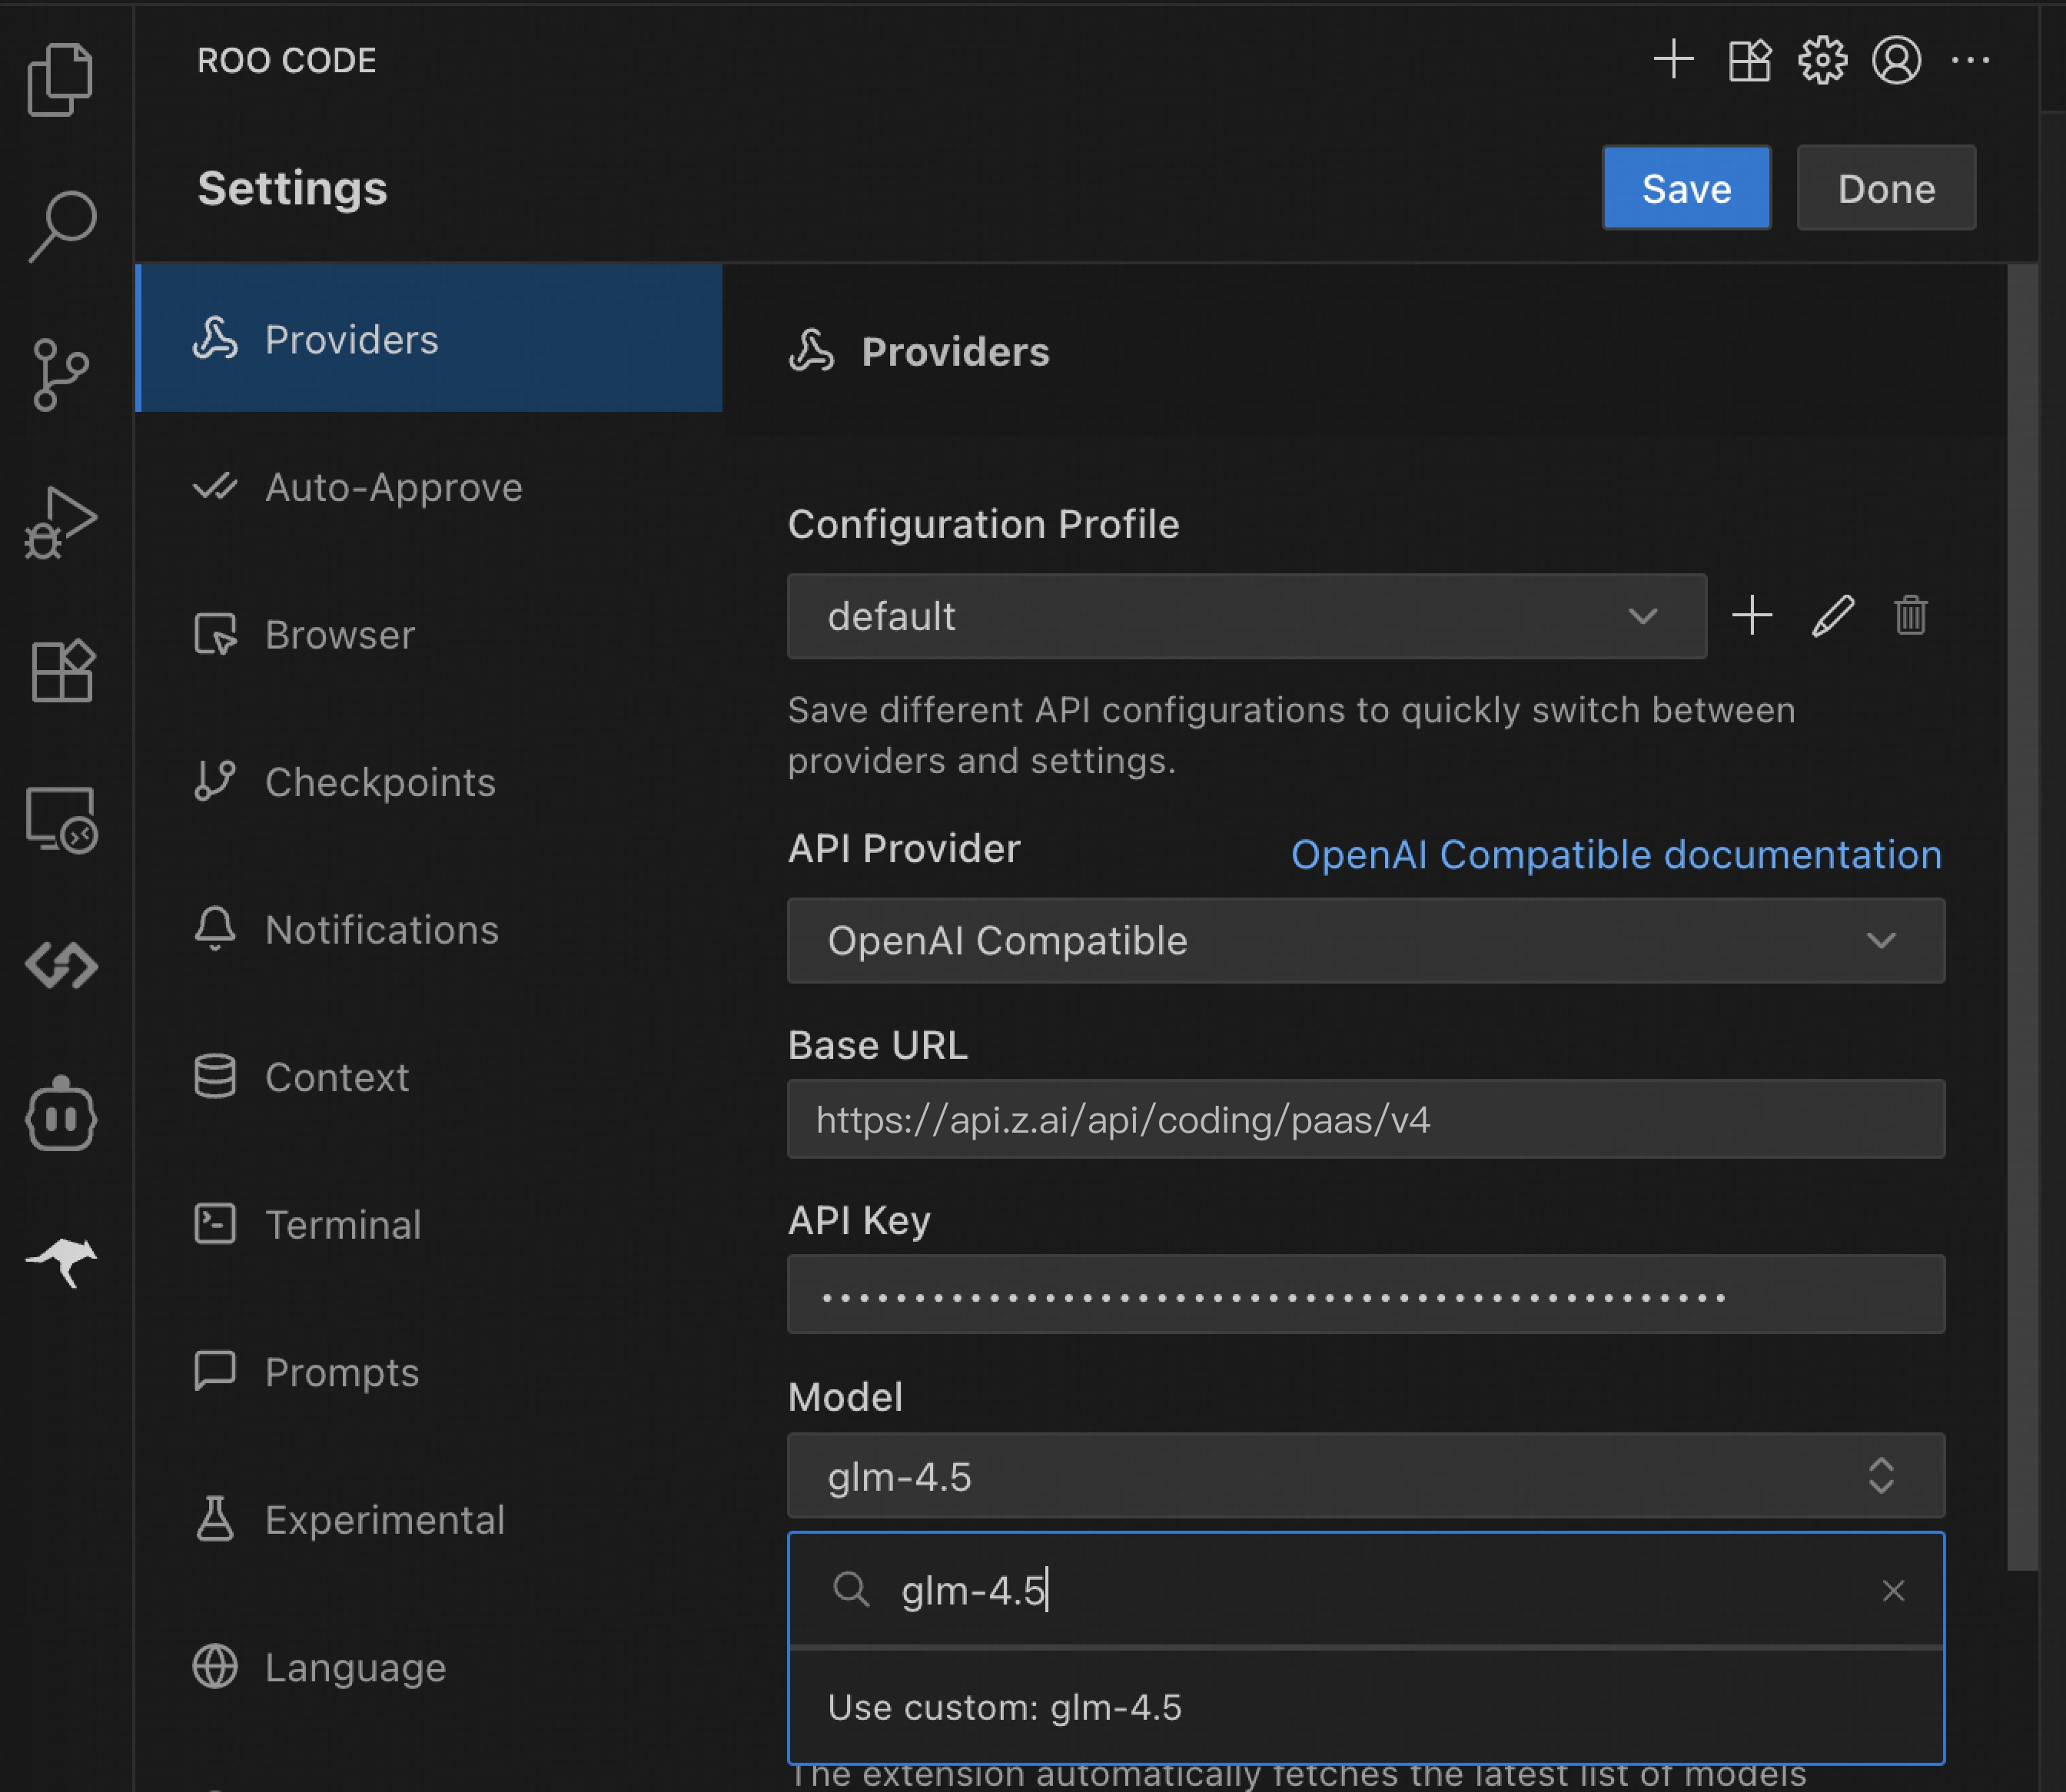Clear the model search field
Image resolution: width=2066 pixels, height=1792 pixels.
click(x=1893, y=1590)
